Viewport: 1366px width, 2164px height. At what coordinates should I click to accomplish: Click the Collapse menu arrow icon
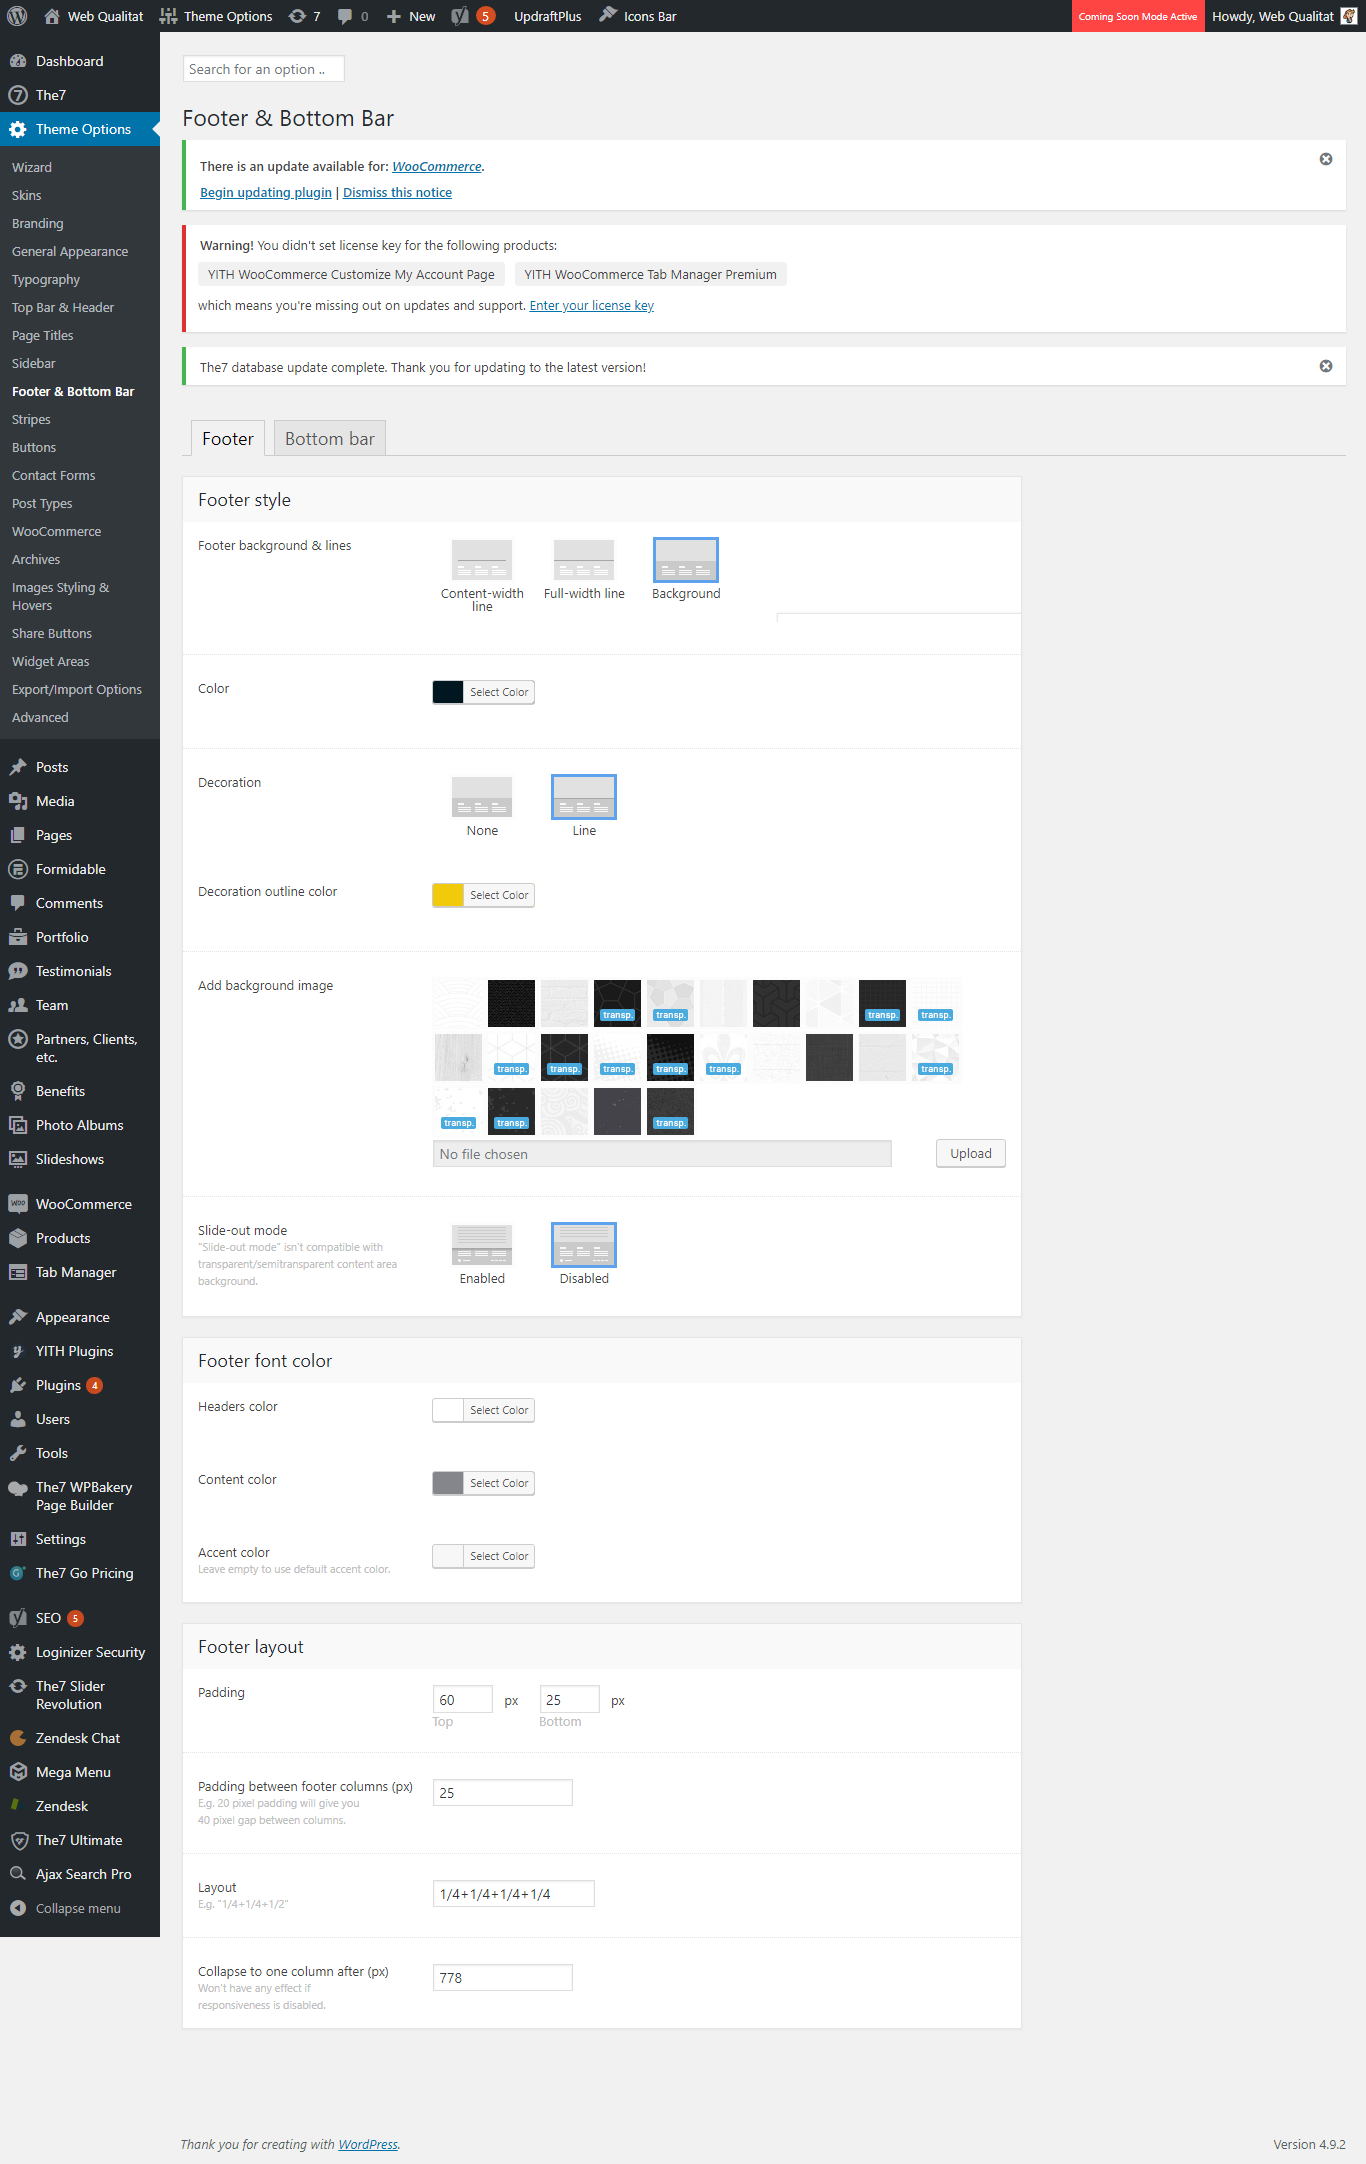(x=18, y=1908)
